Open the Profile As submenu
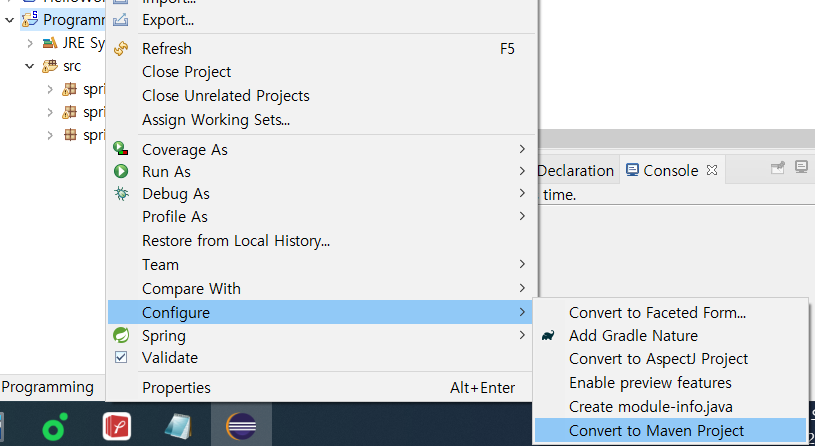Image resolution: width=815 pixels, height=446 pixels. coord(320,216)
